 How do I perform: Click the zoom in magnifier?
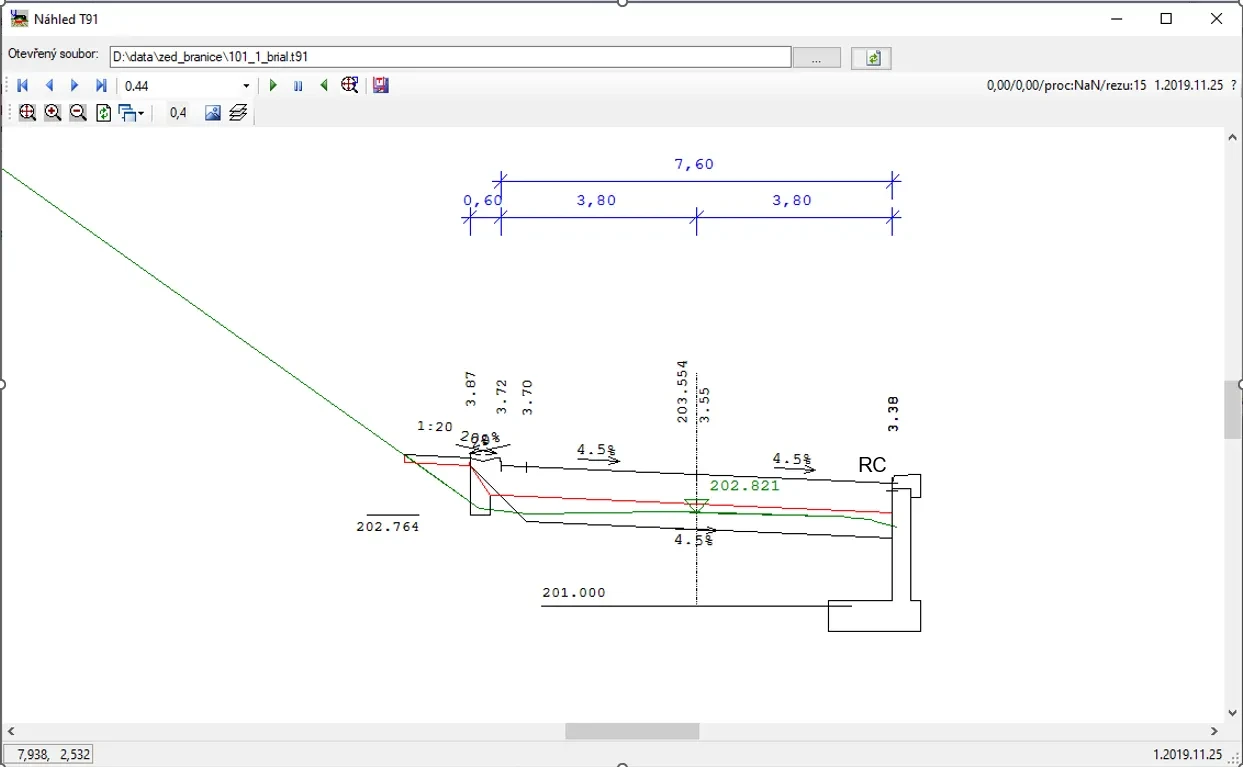pos(53,113)
